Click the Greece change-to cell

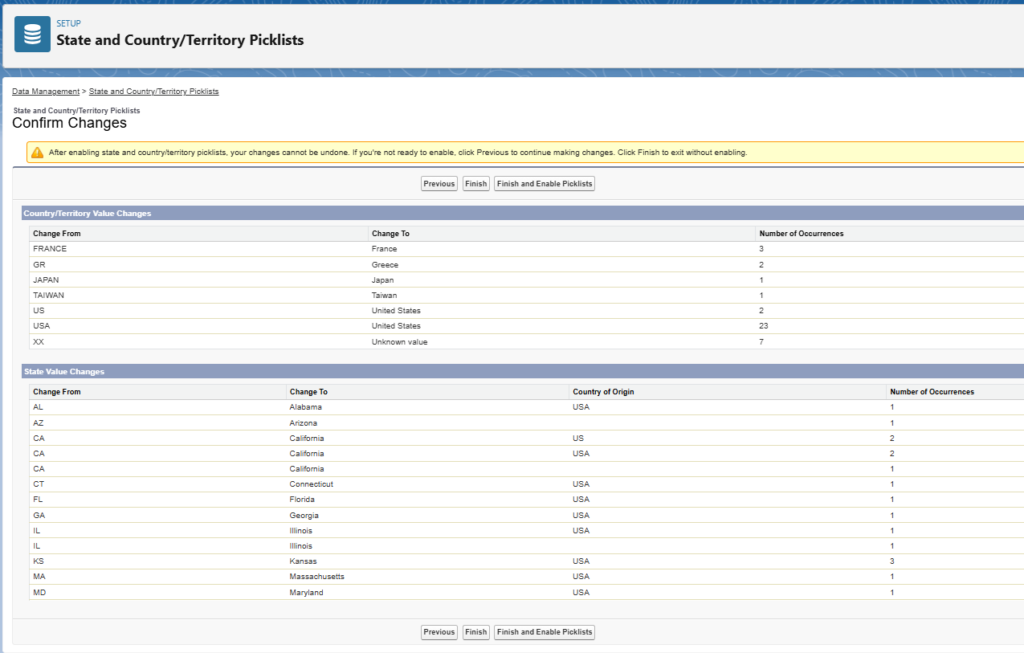(385, 264)
